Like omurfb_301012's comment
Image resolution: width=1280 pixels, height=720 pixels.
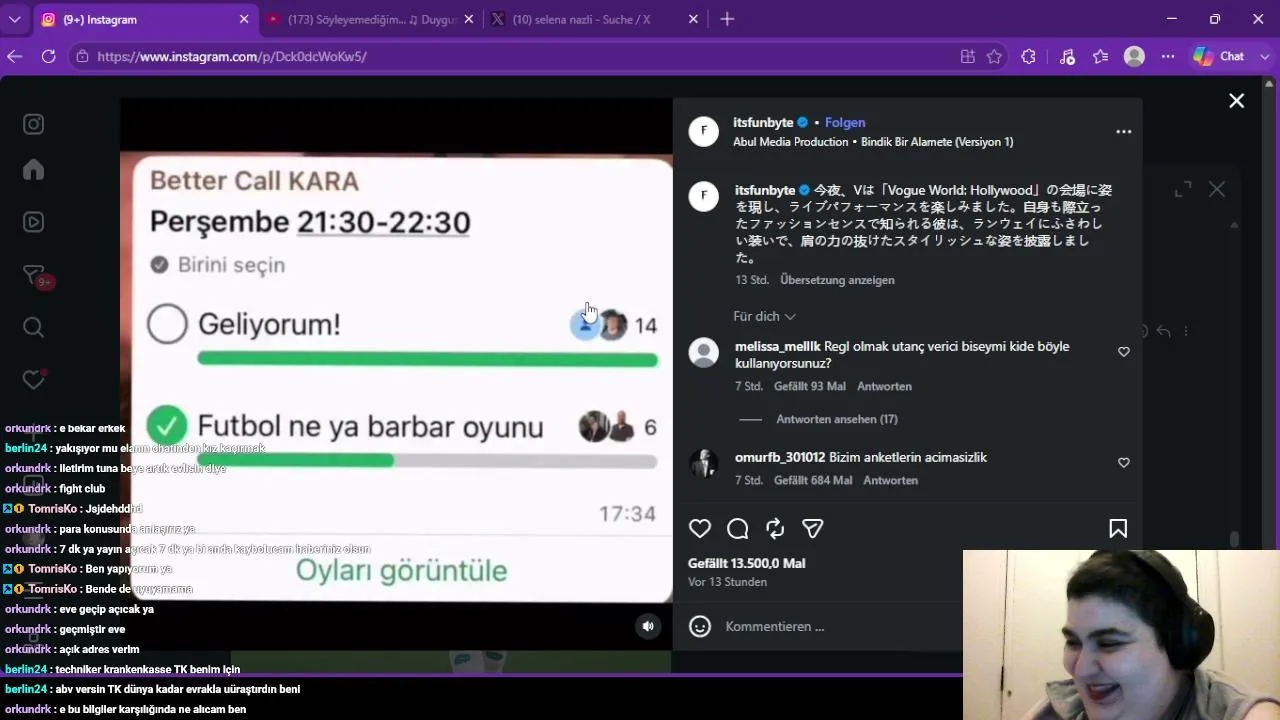1124,463
